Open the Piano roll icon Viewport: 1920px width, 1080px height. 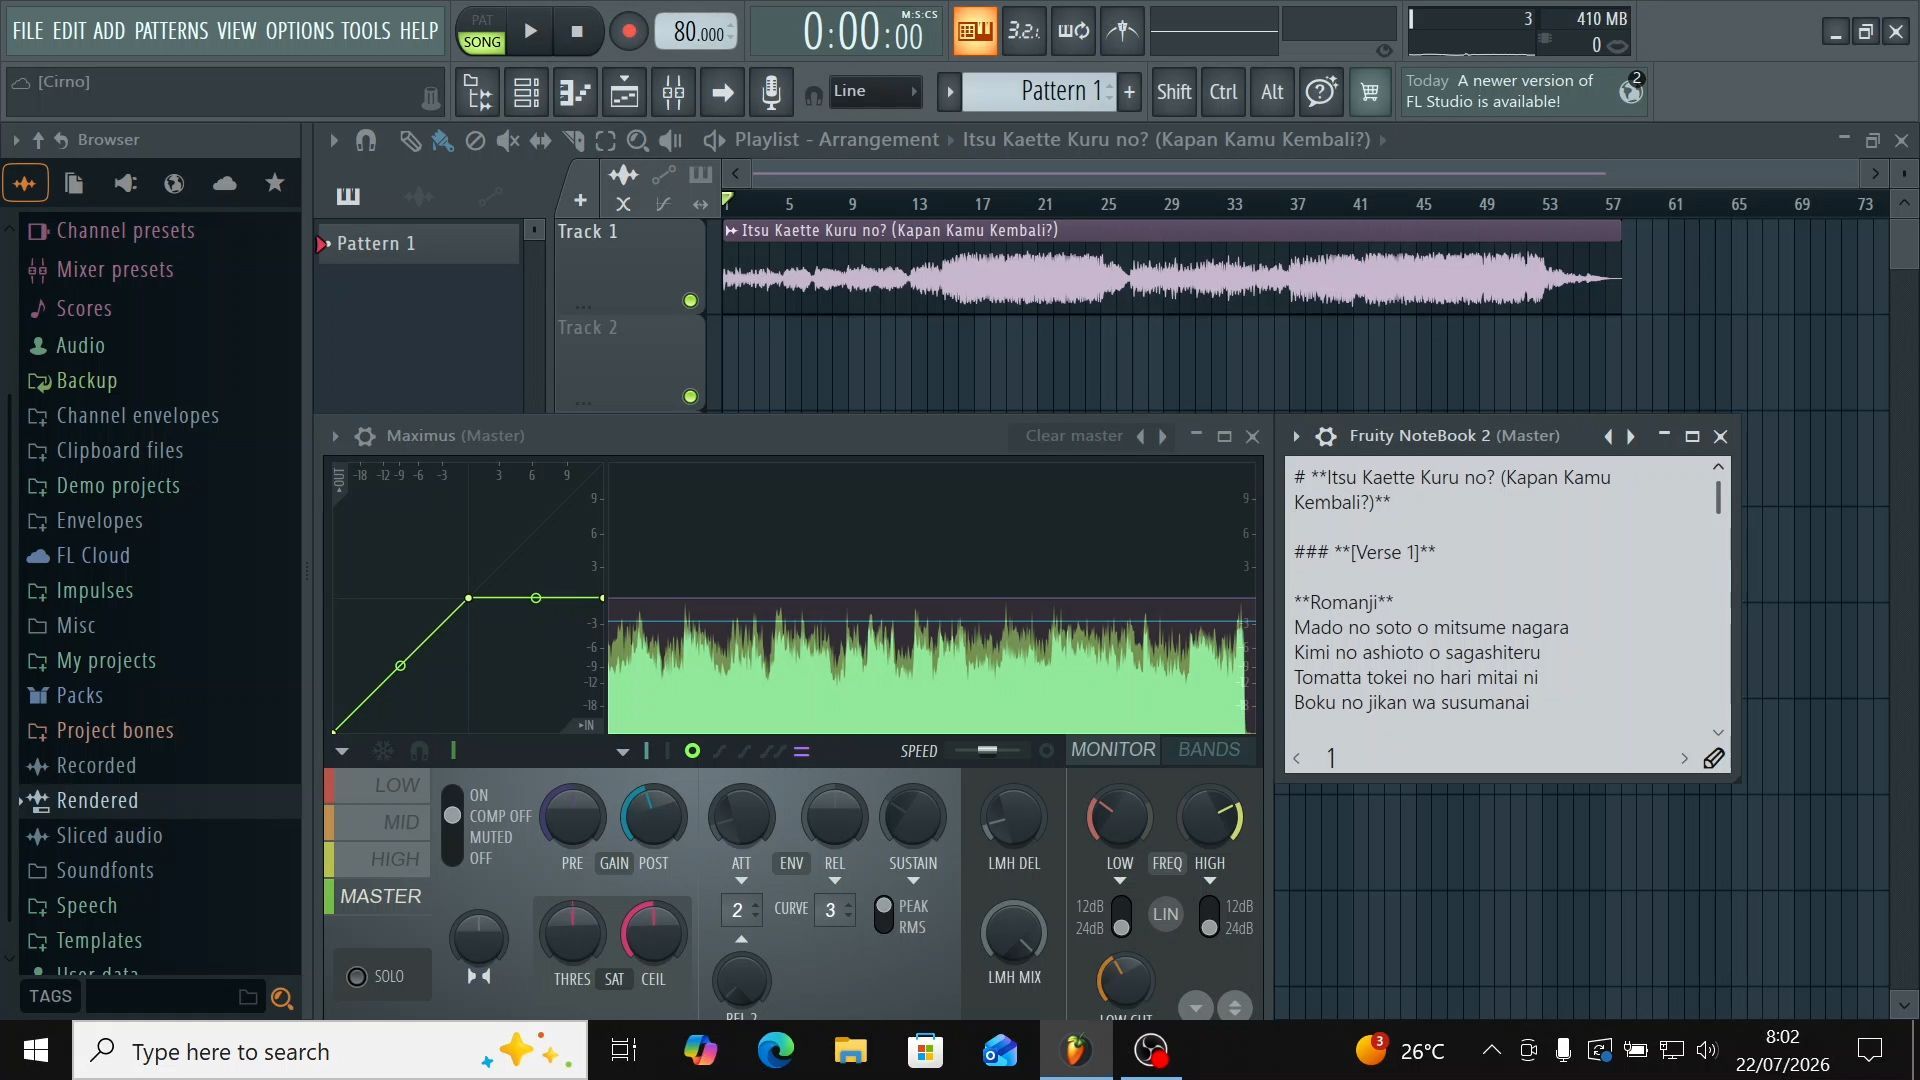575,92
